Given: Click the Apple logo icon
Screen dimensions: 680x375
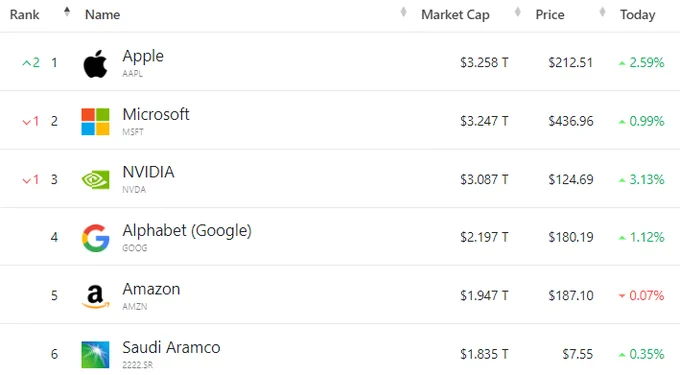Looking at the screenshot, I should (x=95, y=64).
